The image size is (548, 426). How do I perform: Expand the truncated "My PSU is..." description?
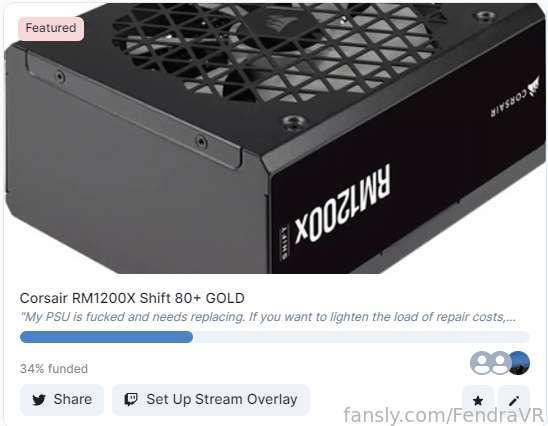pyautogui.click(x=268, y=317)
